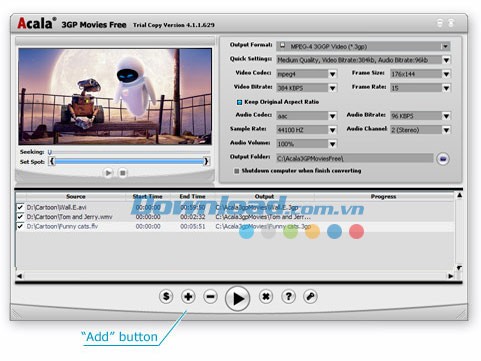Image resolution: width=481 pixels, height=361 pixels.
Task: Stop the preview video
Action: [123, 173]
